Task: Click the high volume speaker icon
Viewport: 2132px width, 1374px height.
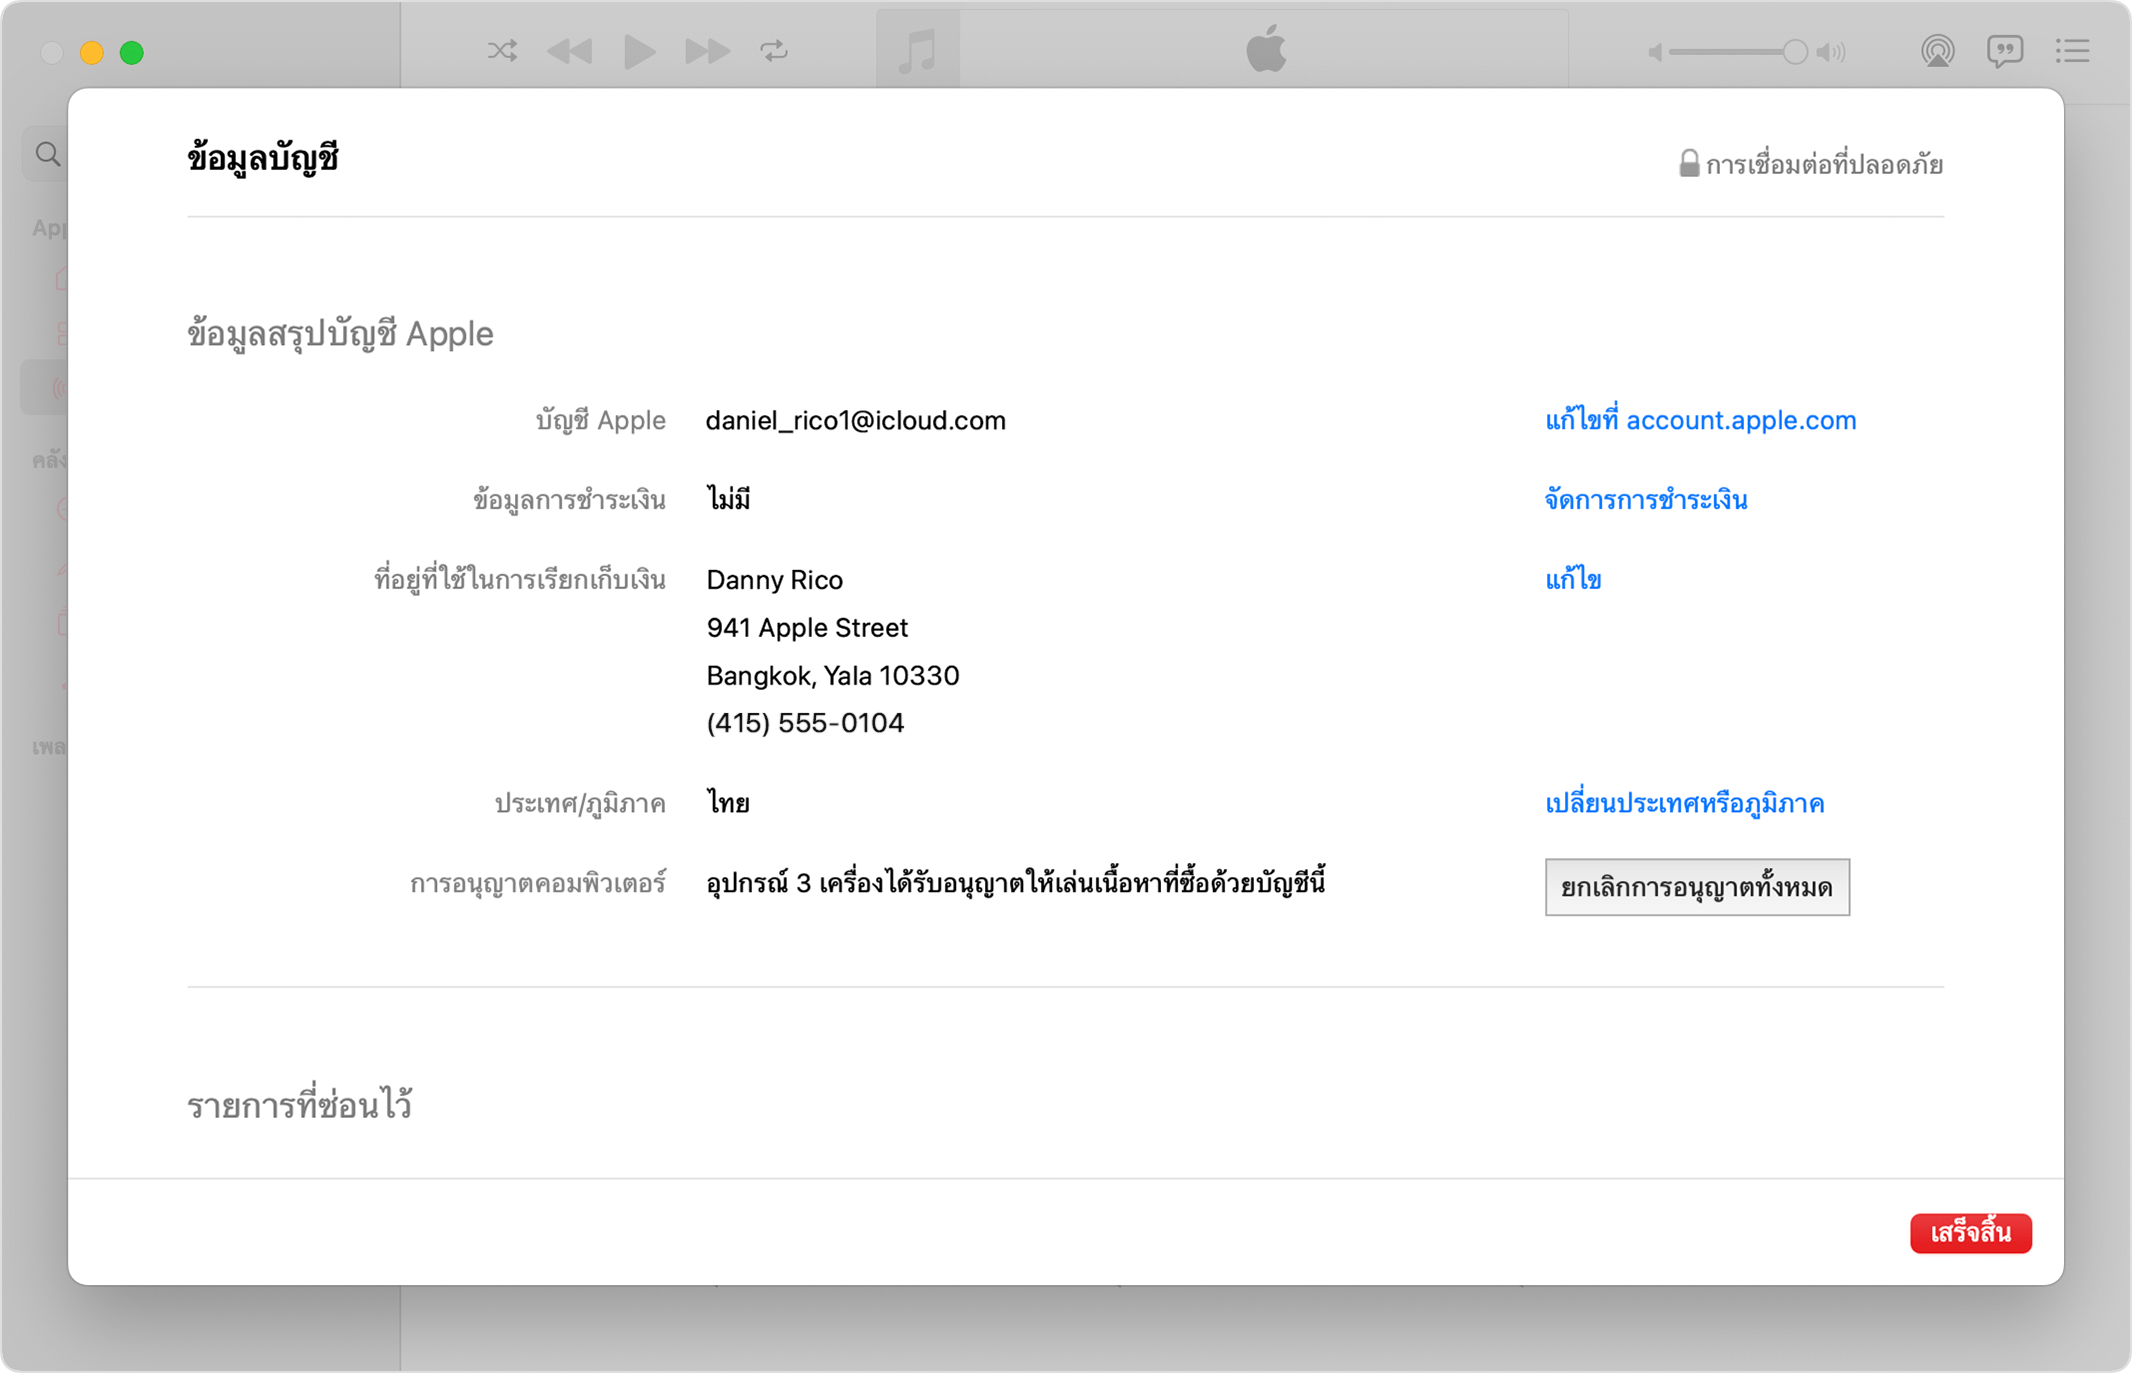Action: [x=1831, y=52]
